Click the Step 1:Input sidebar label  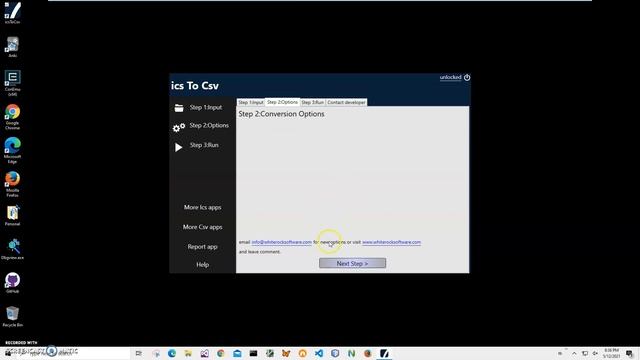(206, 107)
